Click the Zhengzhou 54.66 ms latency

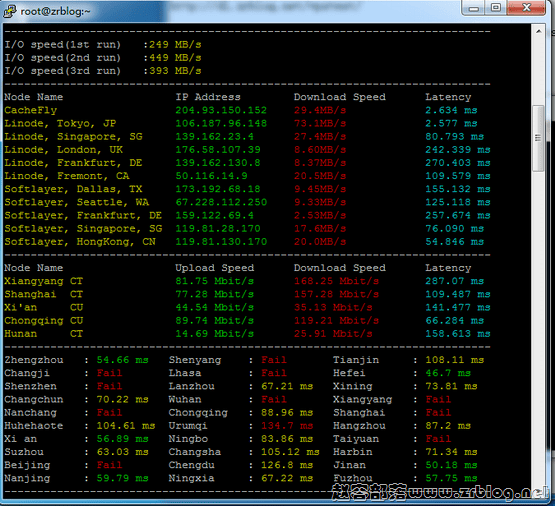coord(122,360)
